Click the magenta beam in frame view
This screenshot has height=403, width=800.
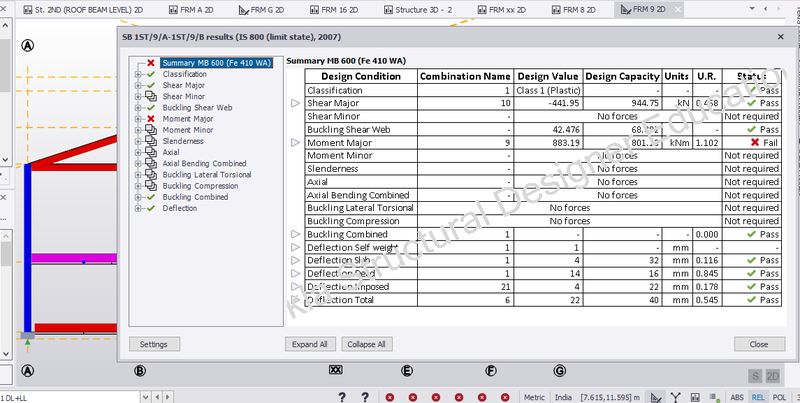(74, 258)
